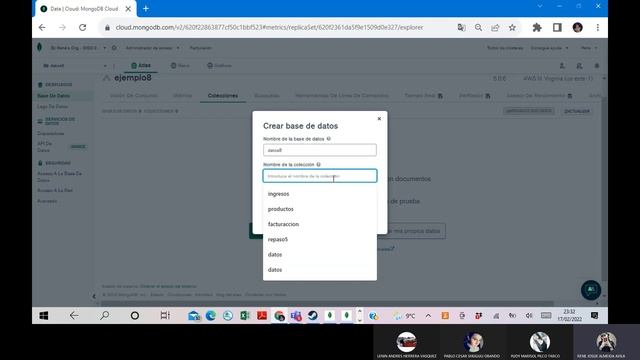Click the database name input field
Screen dimensions: 640x360
[320, 150]
